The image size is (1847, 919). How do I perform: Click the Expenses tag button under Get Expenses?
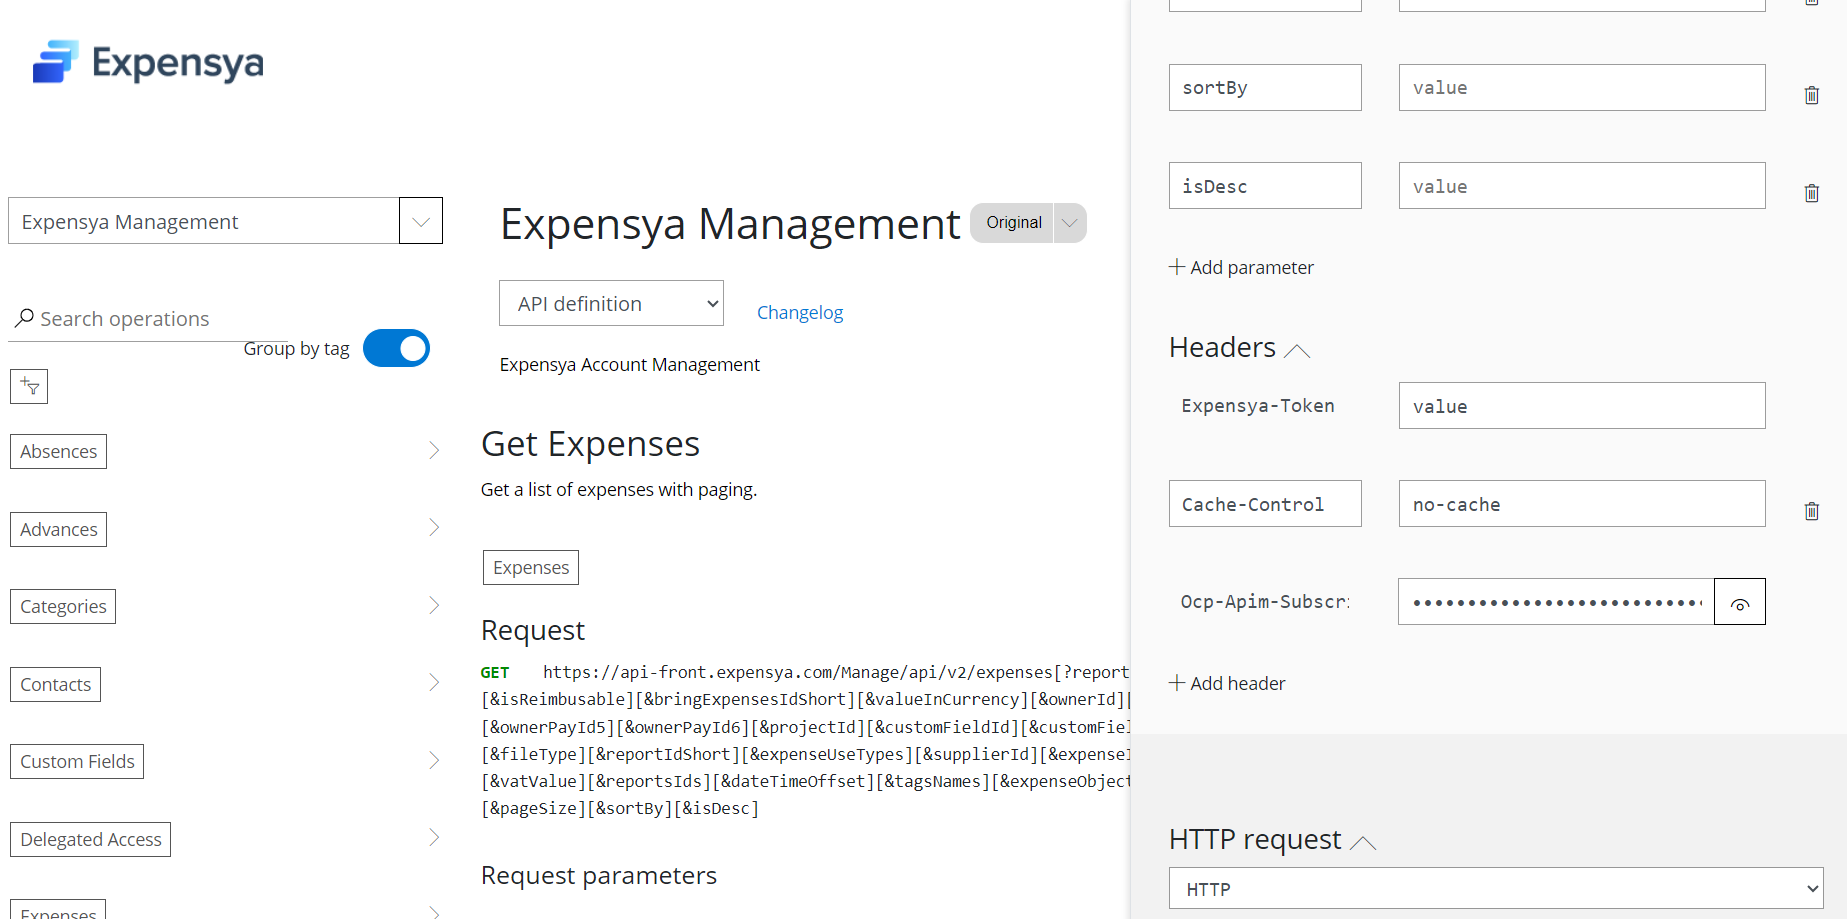530,567
